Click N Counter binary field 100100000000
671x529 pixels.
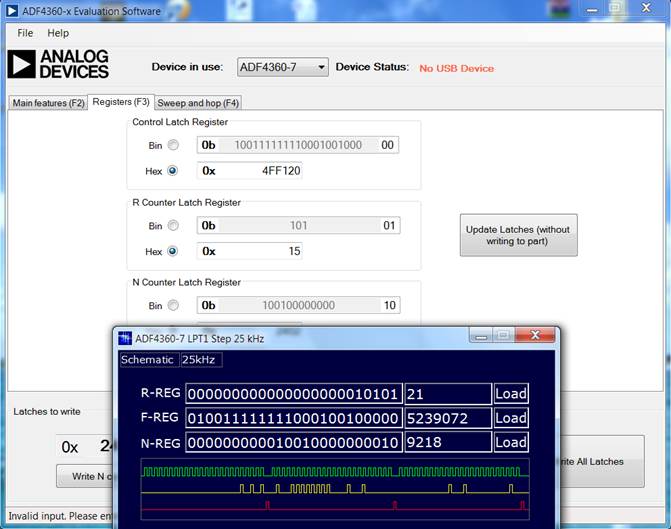(299, 305)
